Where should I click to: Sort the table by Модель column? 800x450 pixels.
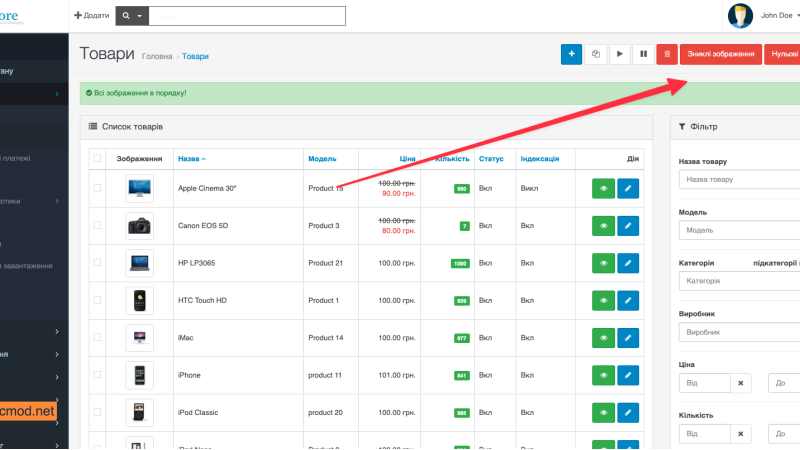point(322,159)
